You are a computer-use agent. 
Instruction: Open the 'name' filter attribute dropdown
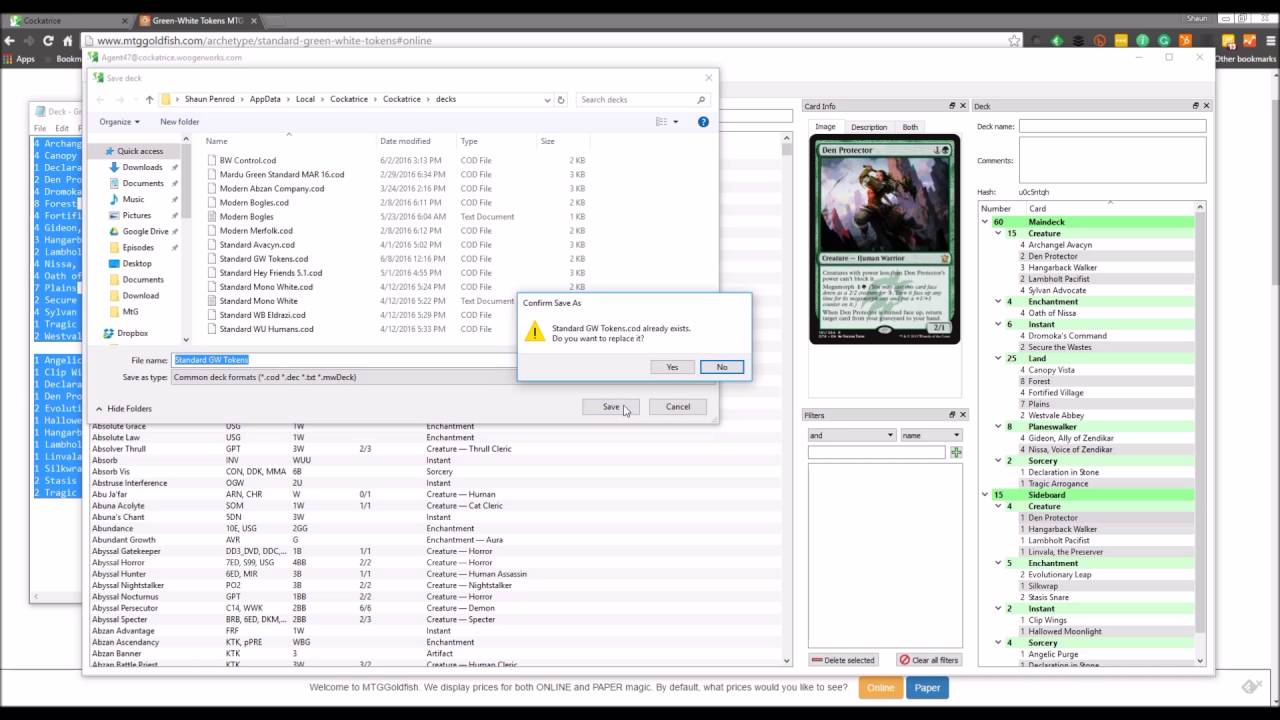click(x=930, y=435)
